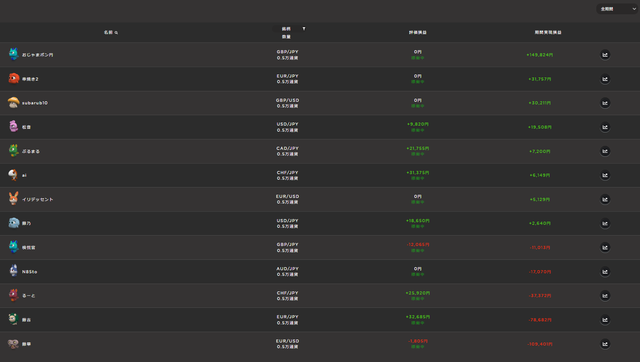
Task: Open chart for the +19,508円 row
Action: coord(605,127)
